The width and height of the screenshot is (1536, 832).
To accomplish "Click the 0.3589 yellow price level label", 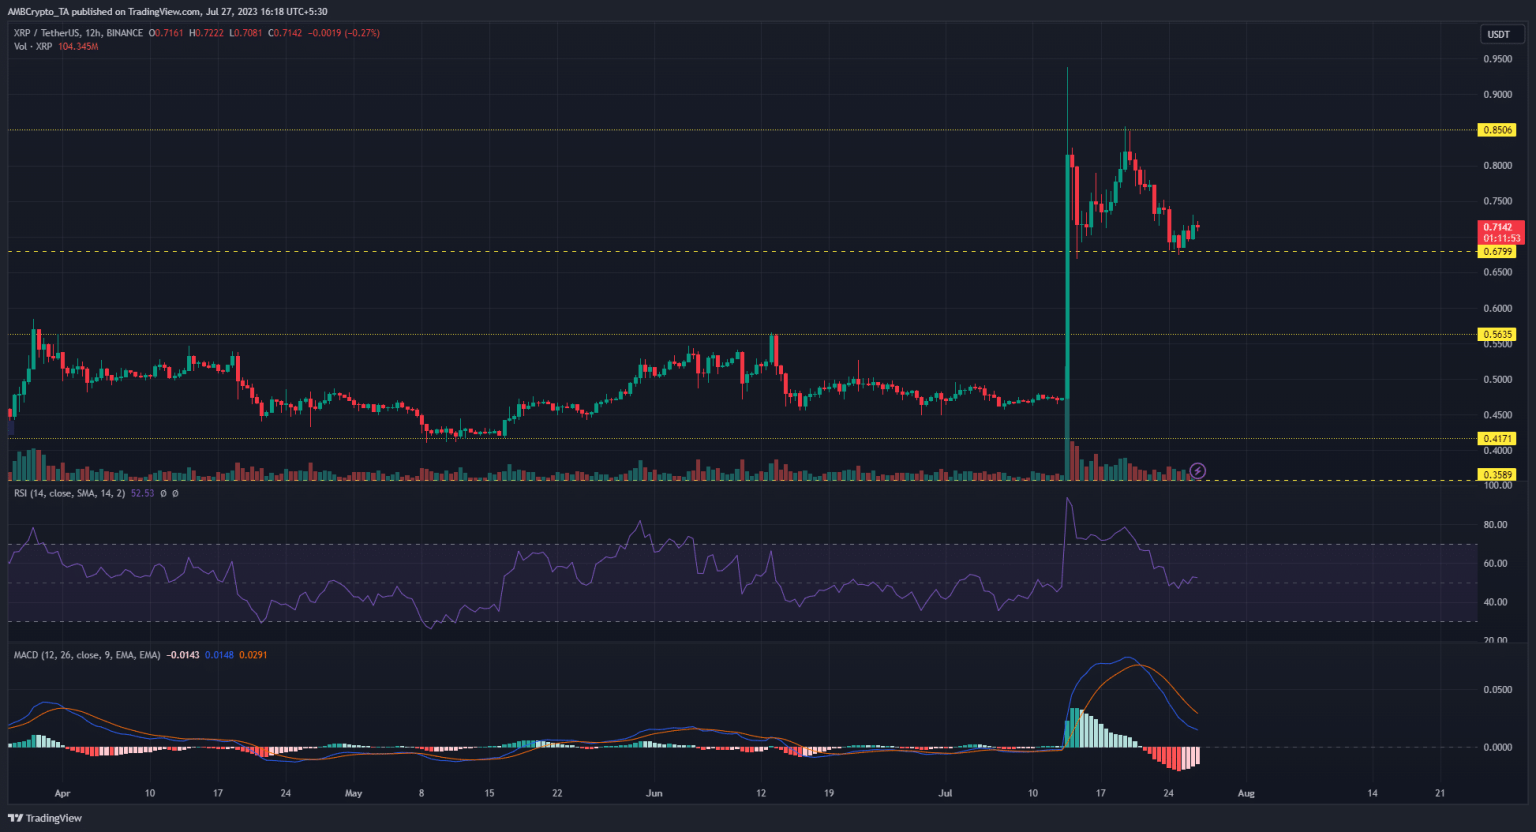I will point(1497,475).
